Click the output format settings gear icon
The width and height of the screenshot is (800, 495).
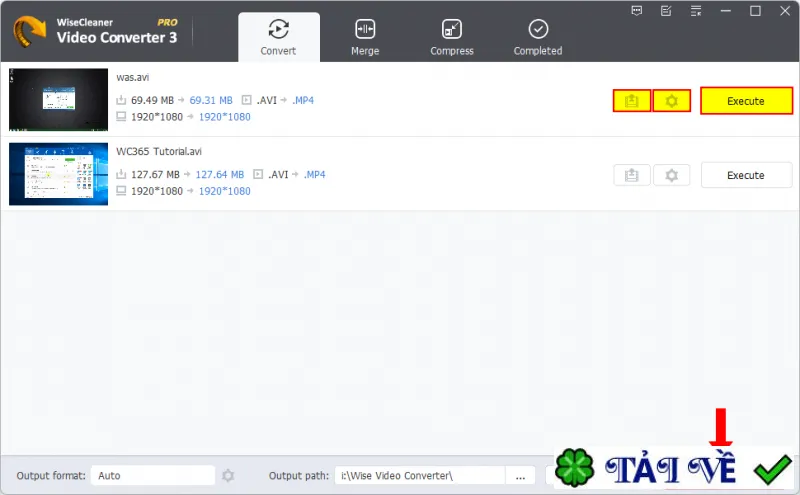228,476
